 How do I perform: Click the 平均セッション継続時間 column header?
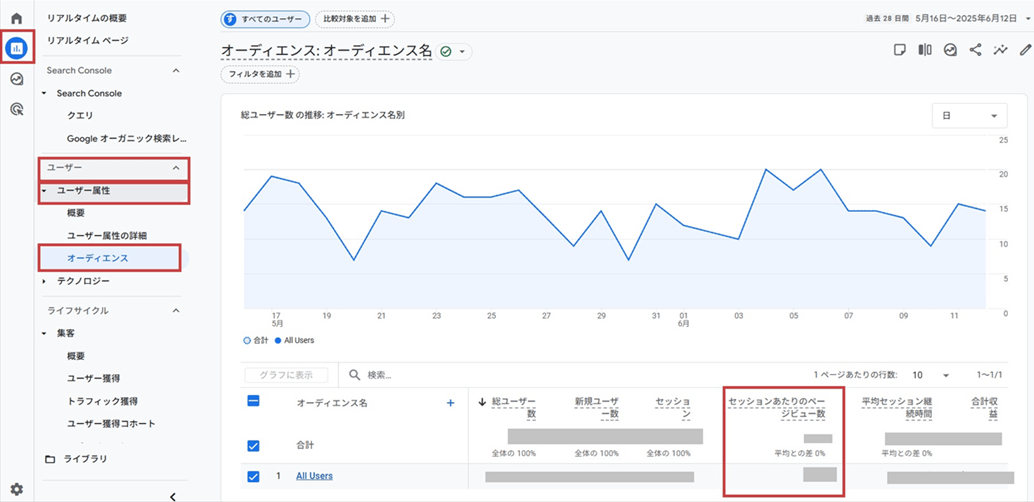[x=897, y=408]
